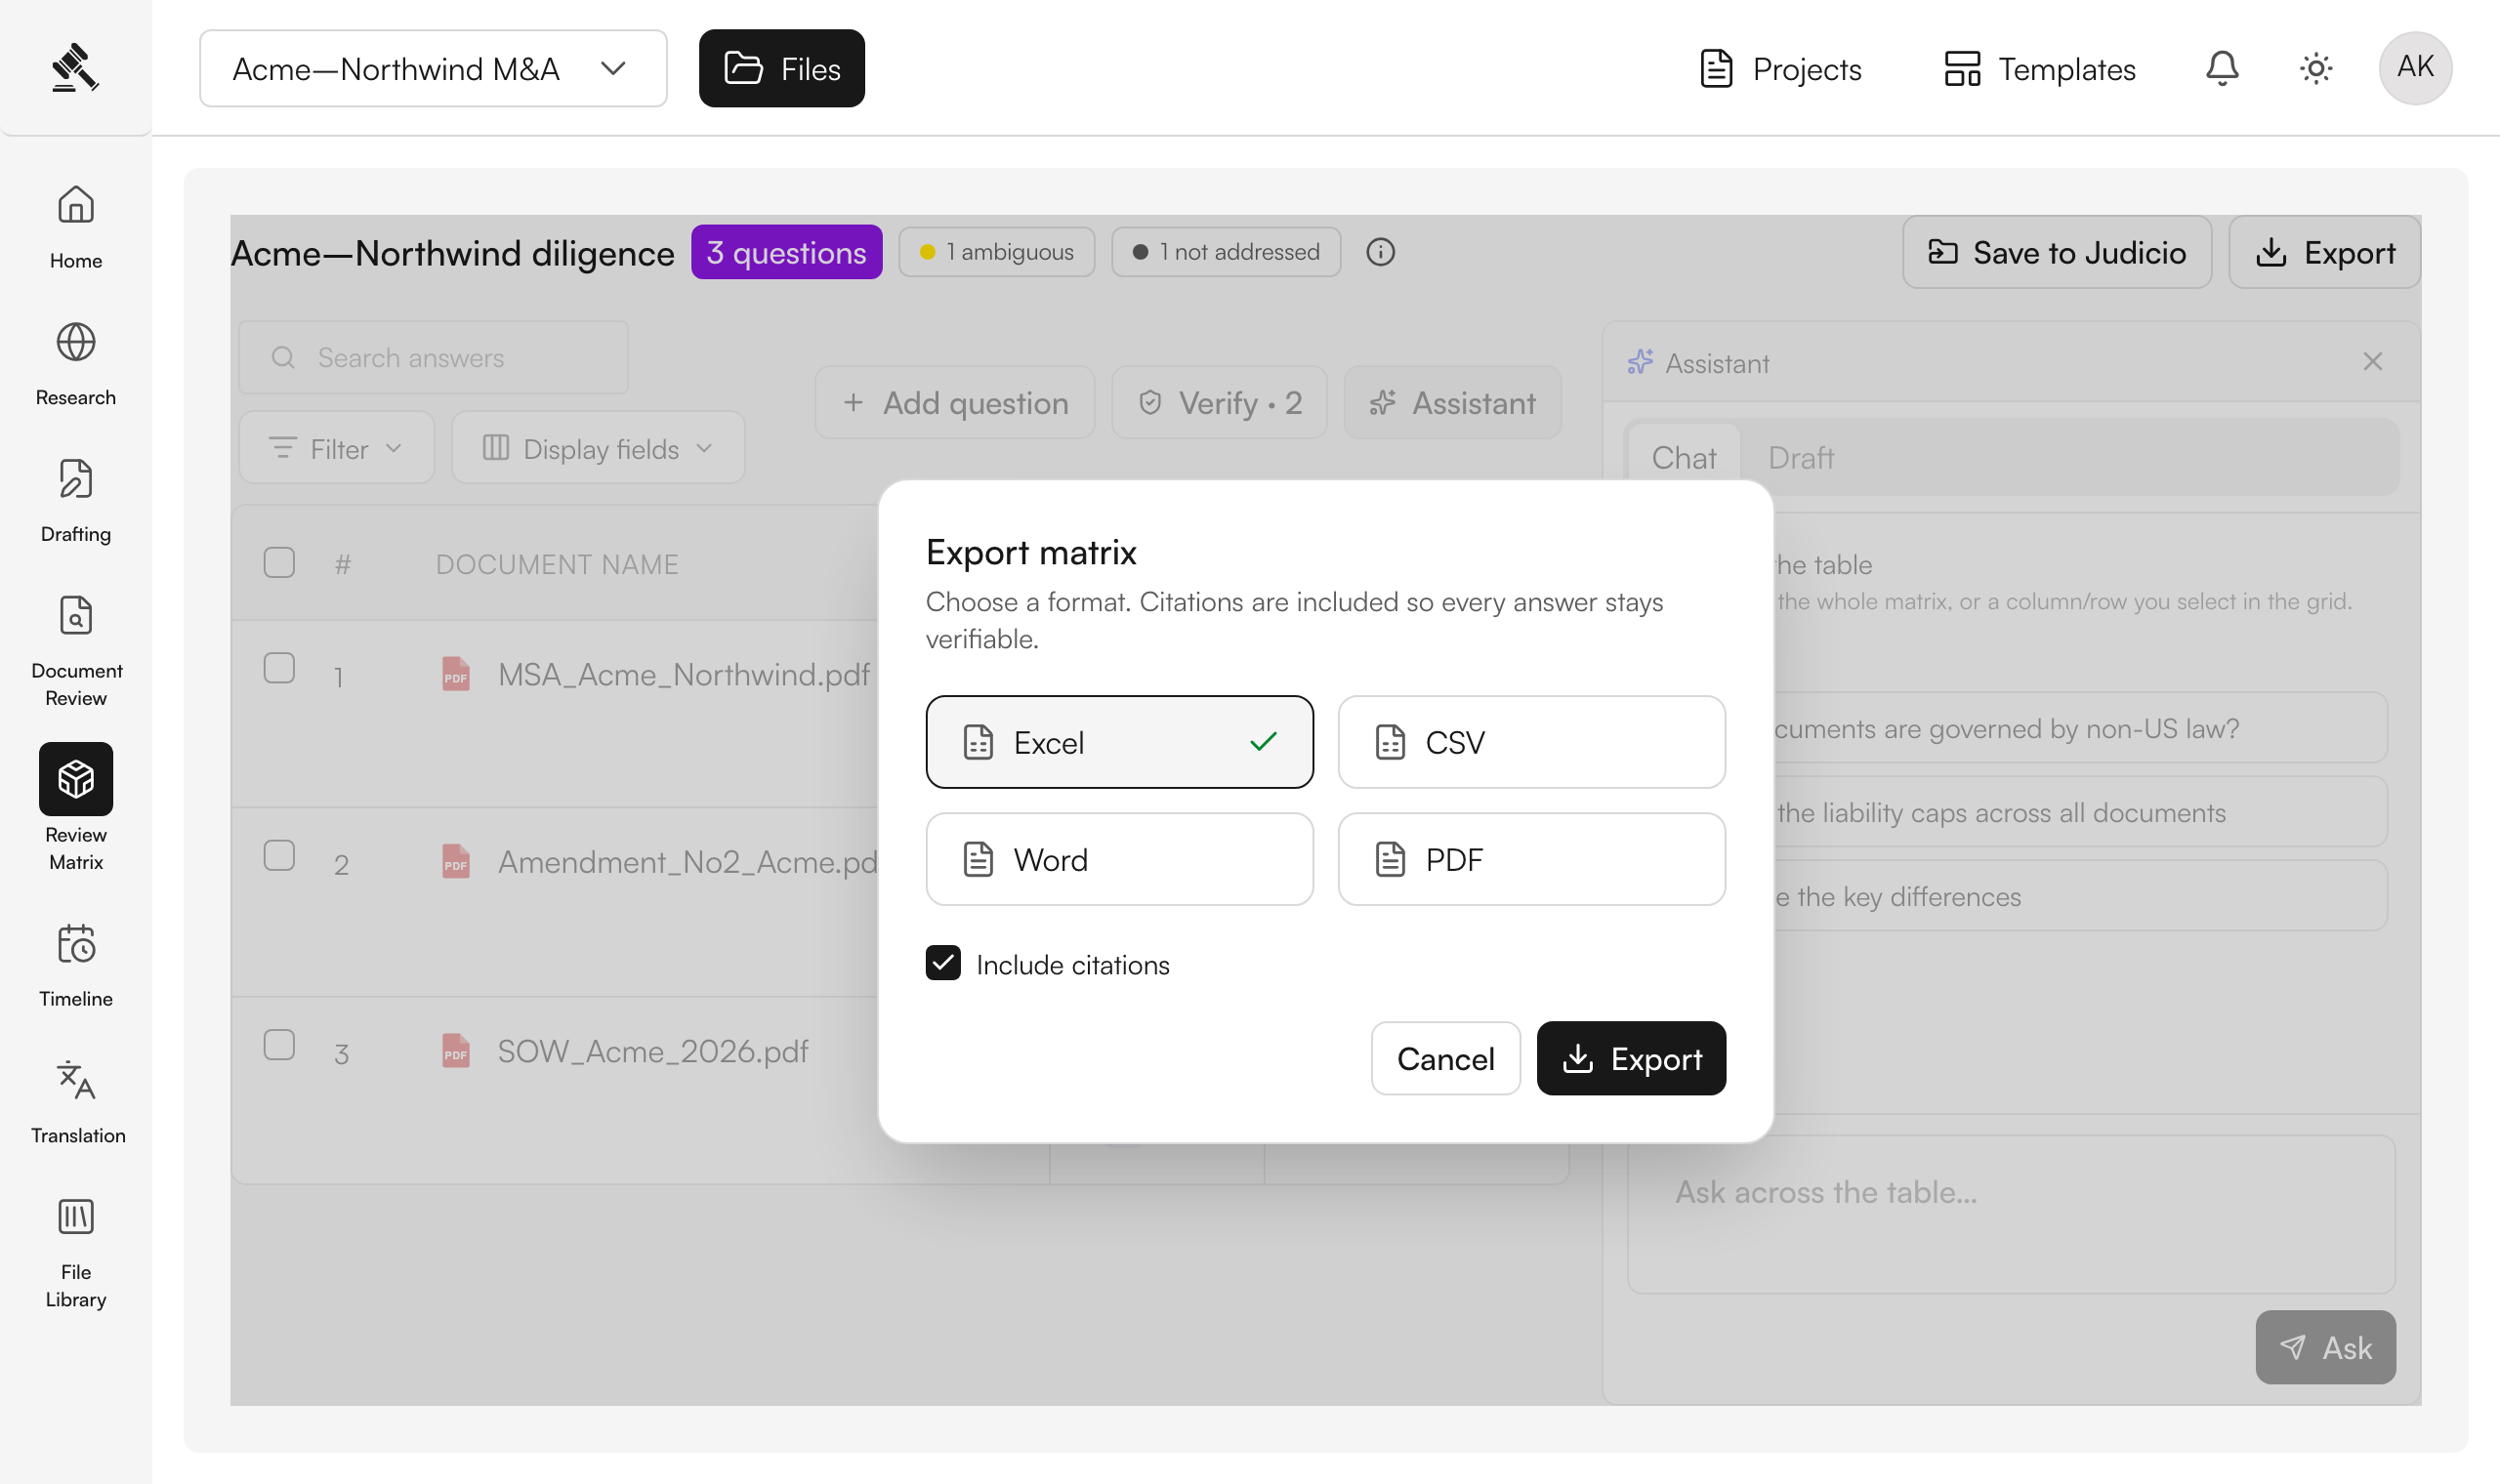Check the row 3 SOW_Acme_2026 checkbox
Screen dimensions: 2500x1484
(x=279, y=1044)
